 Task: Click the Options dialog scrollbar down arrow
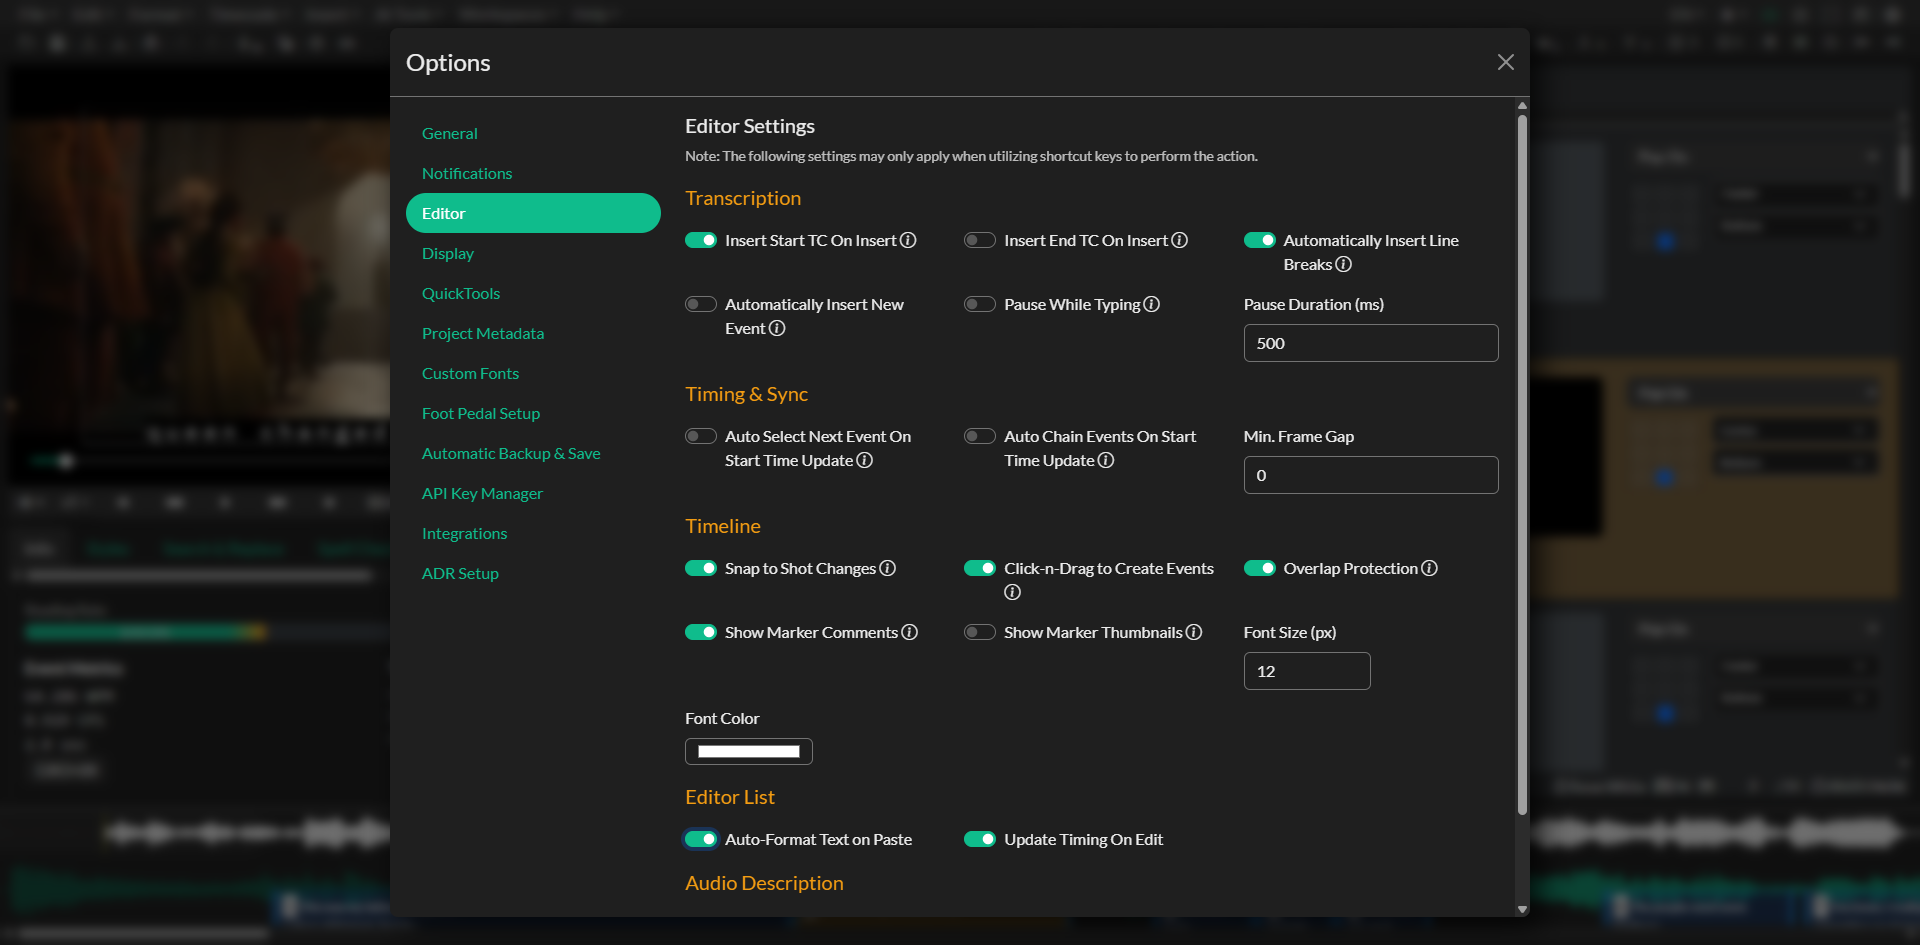(1522, 909)
